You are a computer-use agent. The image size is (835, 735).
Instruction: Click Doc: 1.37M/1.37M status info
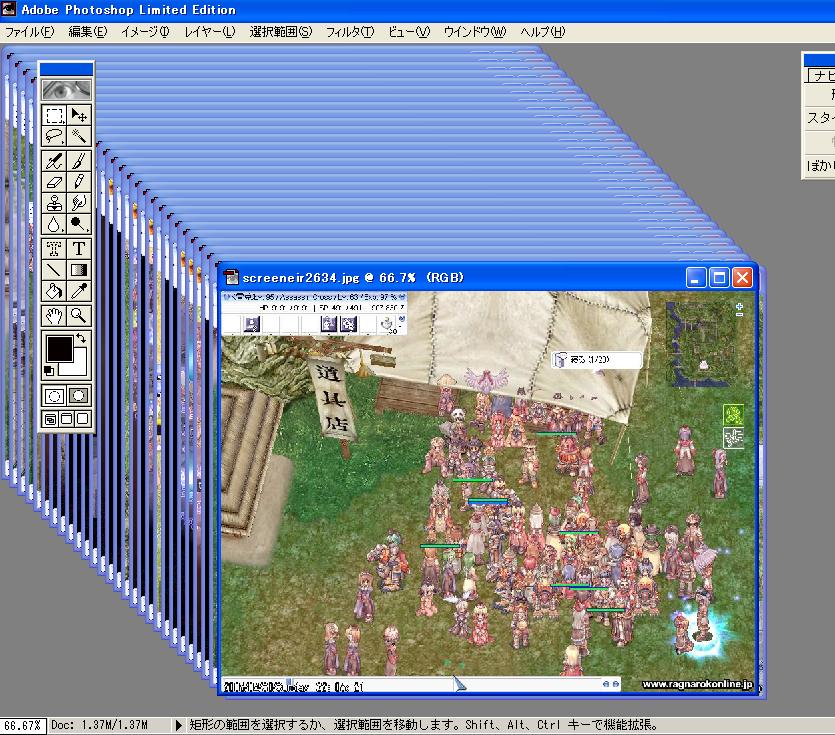[x=100, y=725]
